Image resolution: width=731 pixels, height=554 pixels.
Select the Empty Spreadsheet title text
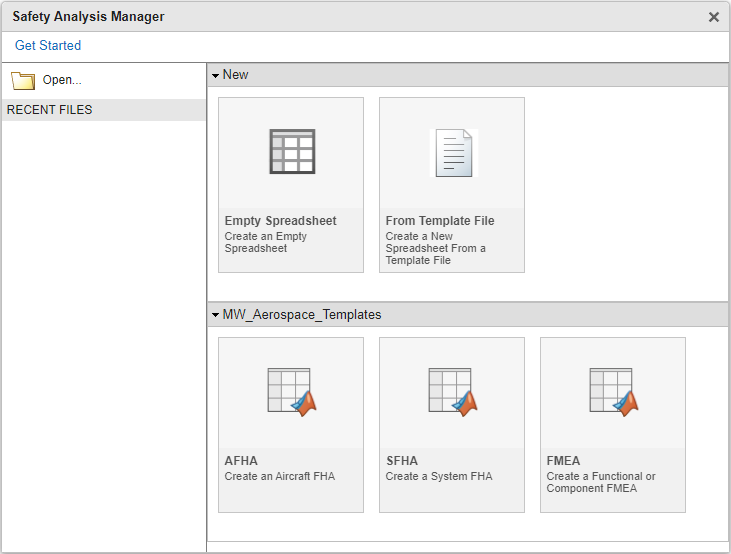[280, 221]
